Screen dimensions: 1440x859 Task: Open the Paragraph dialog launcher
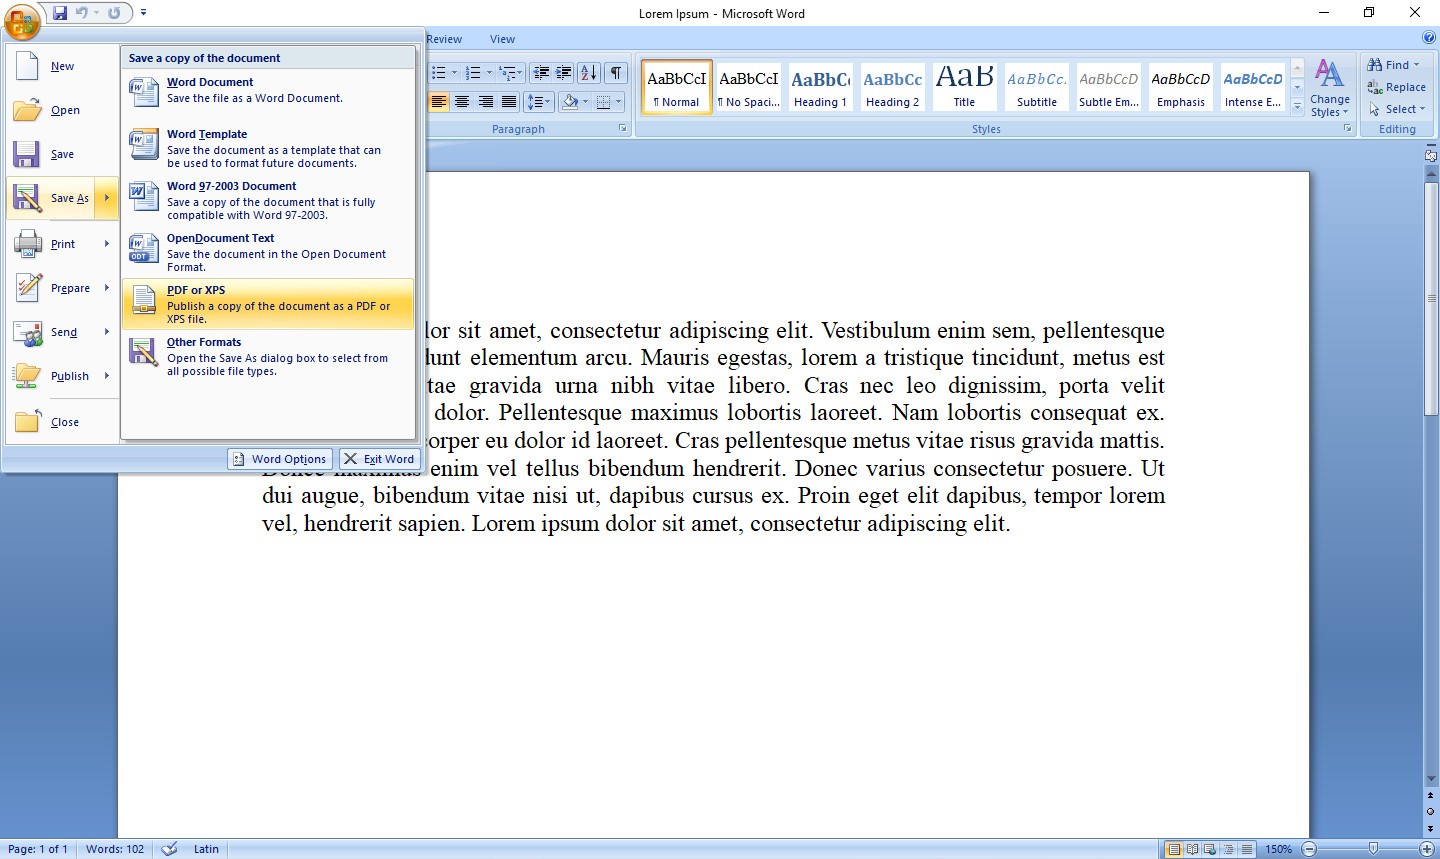(623, 129)
